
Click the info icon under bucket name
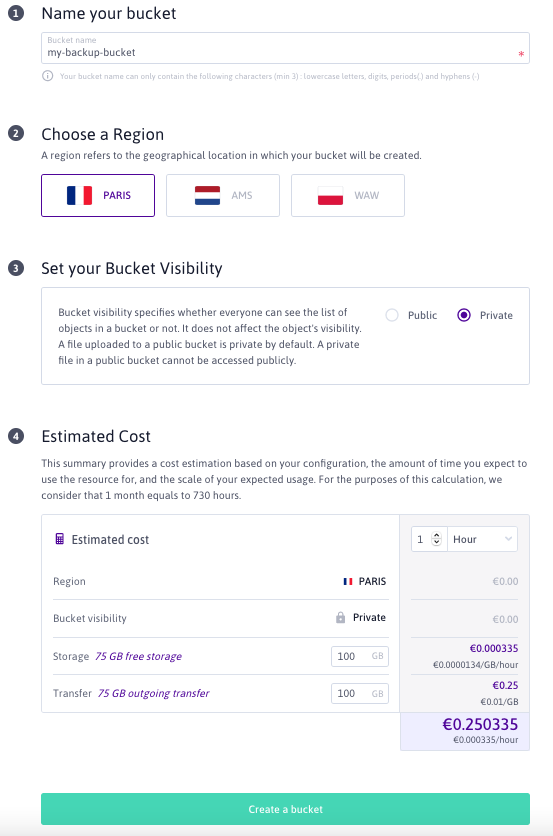(47, 76)
